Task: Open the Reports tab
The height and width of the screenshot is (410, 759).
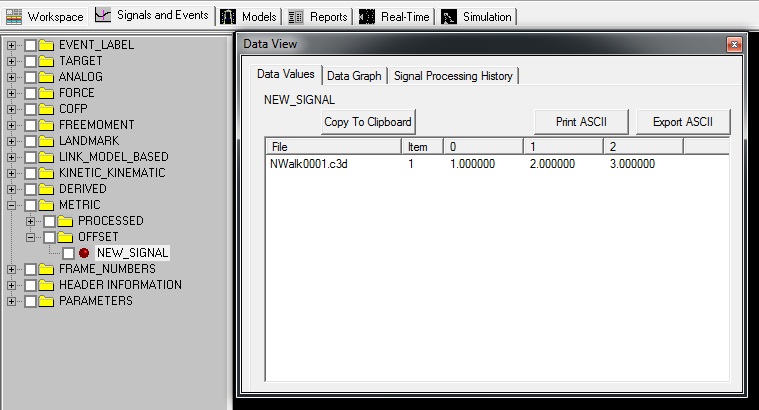Action: [318, 17]
